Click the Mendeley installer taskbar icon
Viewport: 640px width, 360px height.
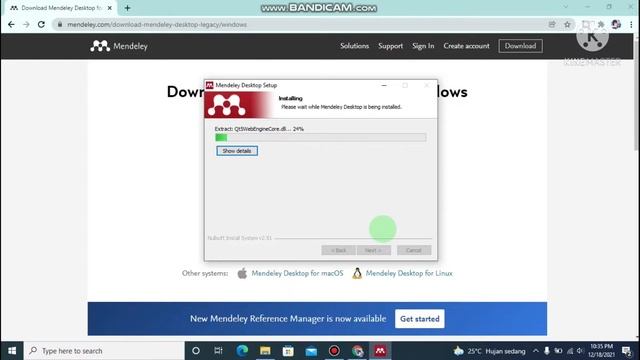click(380, 351)
